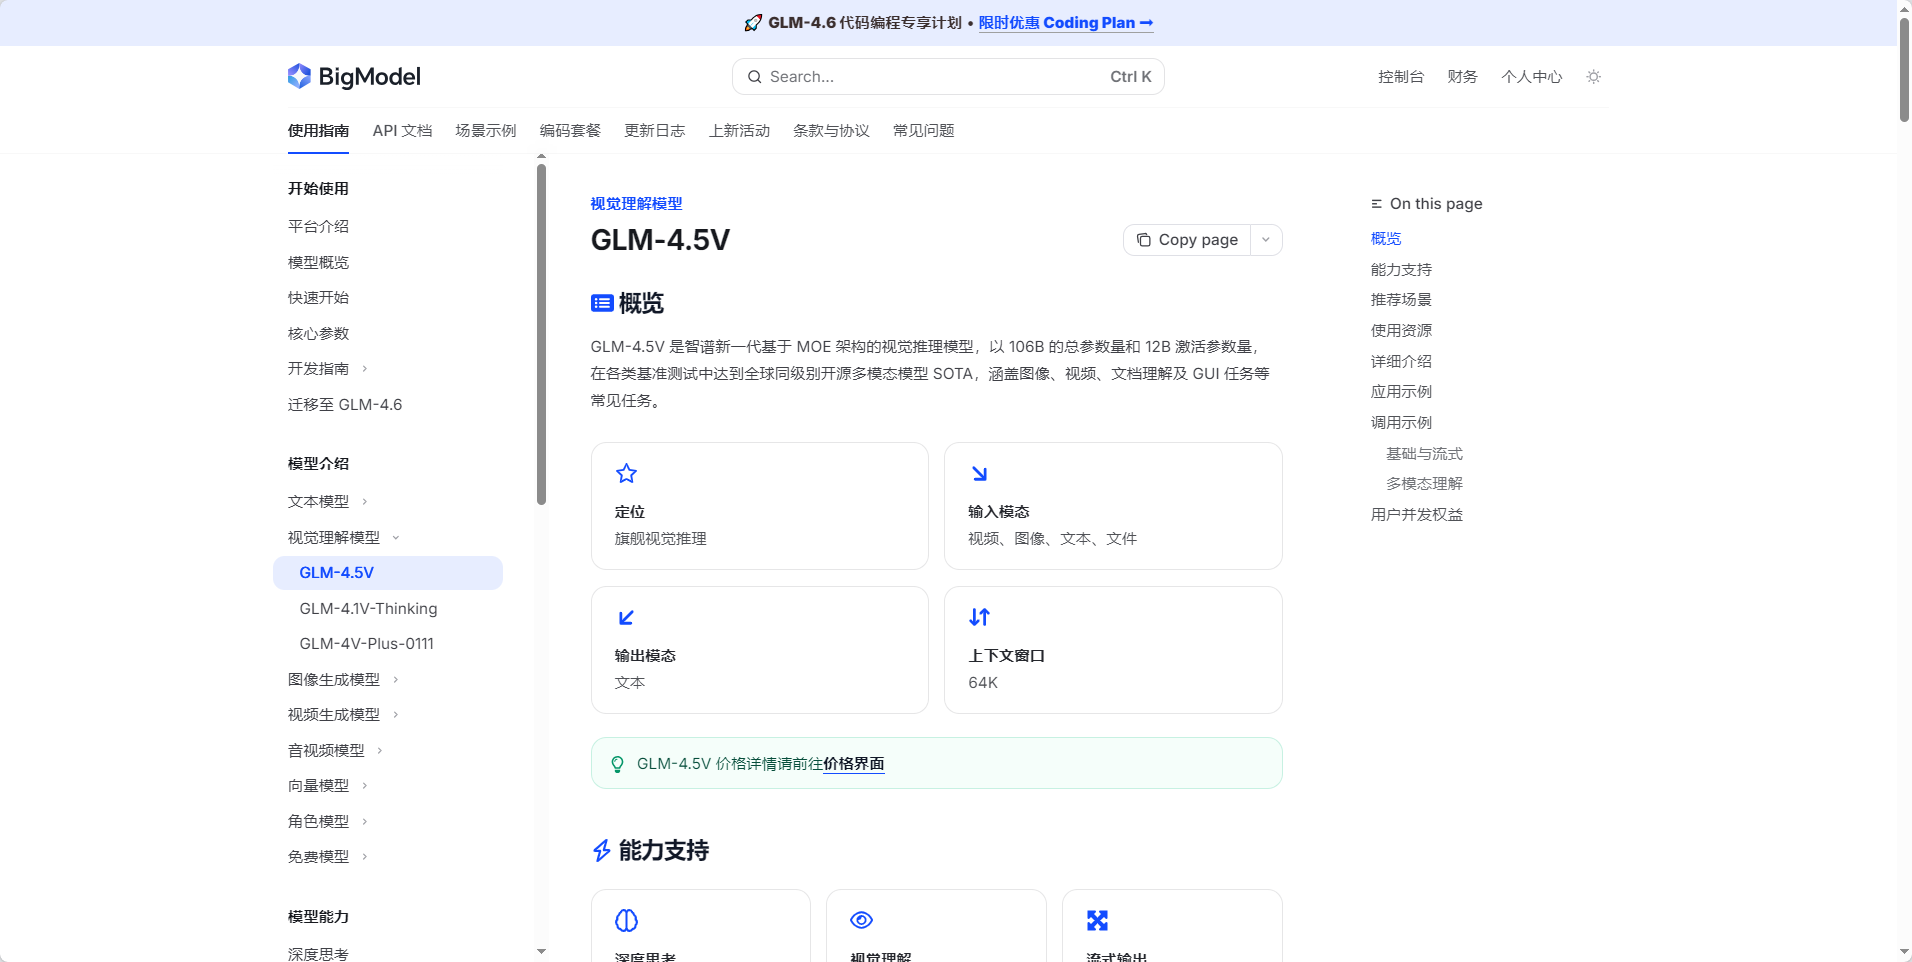The image size is (1912, 962).
Task: Follow the 价格界面 link
Action: click(x=854, y=764)
